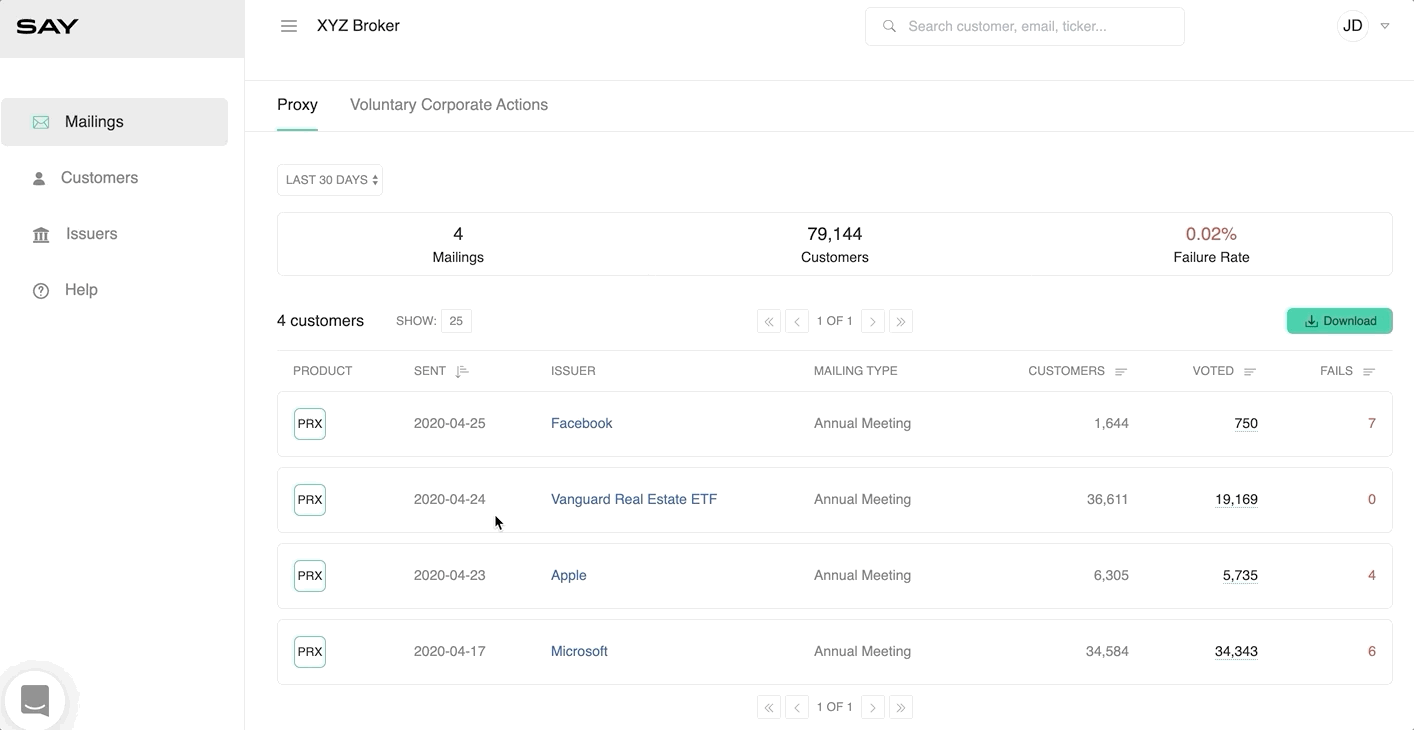The image size is (1414, 730).
Task: Click the Mailings envelope icon
Action: coord(41,122)
